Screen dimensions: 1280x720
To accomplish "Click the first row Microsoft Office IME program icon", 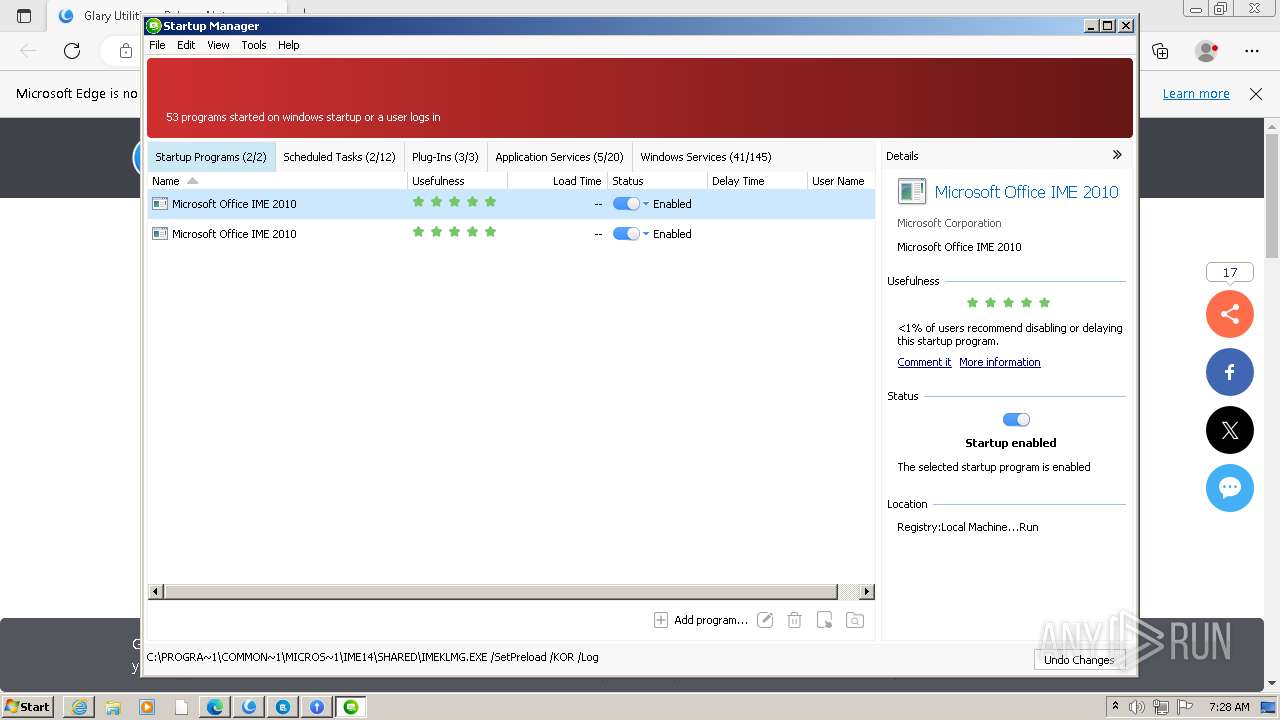I will pyautogui.click(x=160, y=204).
